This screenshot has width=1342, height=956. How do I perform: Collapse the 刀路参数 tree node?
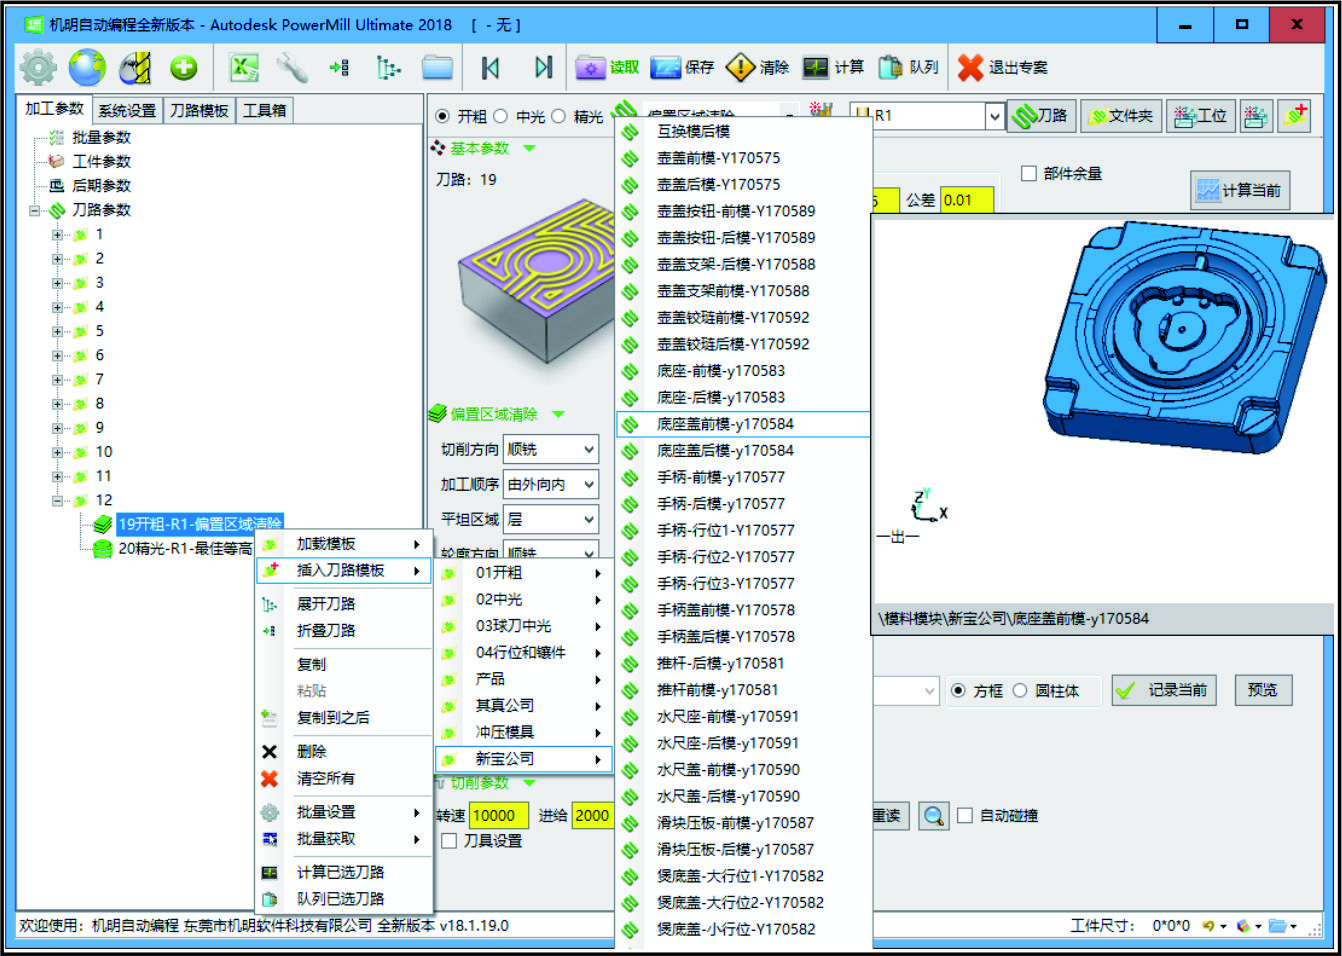34,211
